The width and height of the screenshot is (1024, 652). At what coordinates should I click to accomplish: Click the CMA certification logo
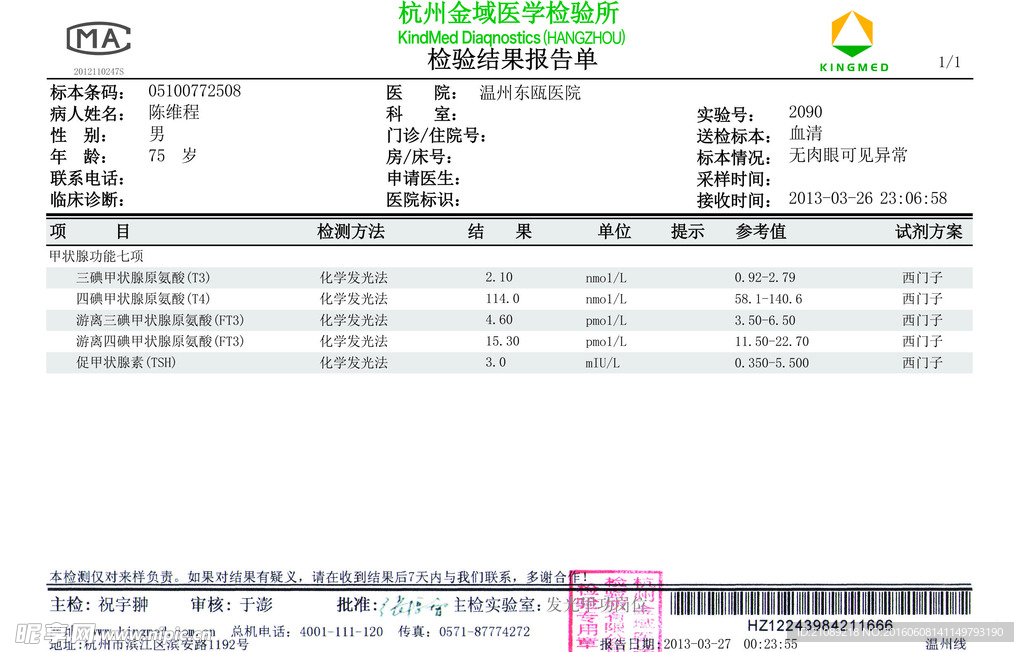click(x=97, y=40)
